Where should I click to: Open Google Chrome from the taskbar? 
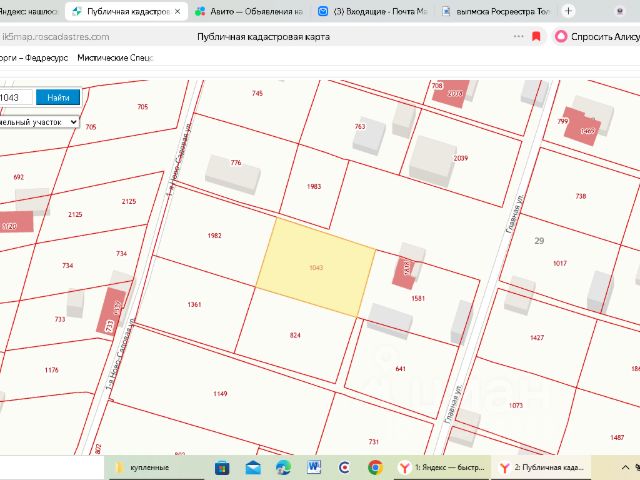[375, 467]
